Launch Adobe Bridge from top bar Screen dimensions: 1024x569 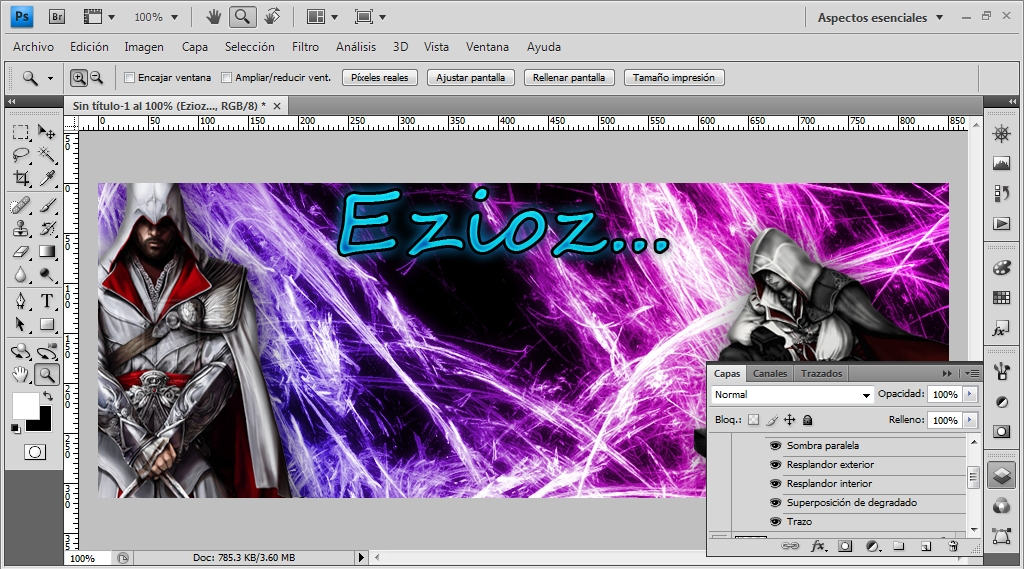click(x=57, y=17)
